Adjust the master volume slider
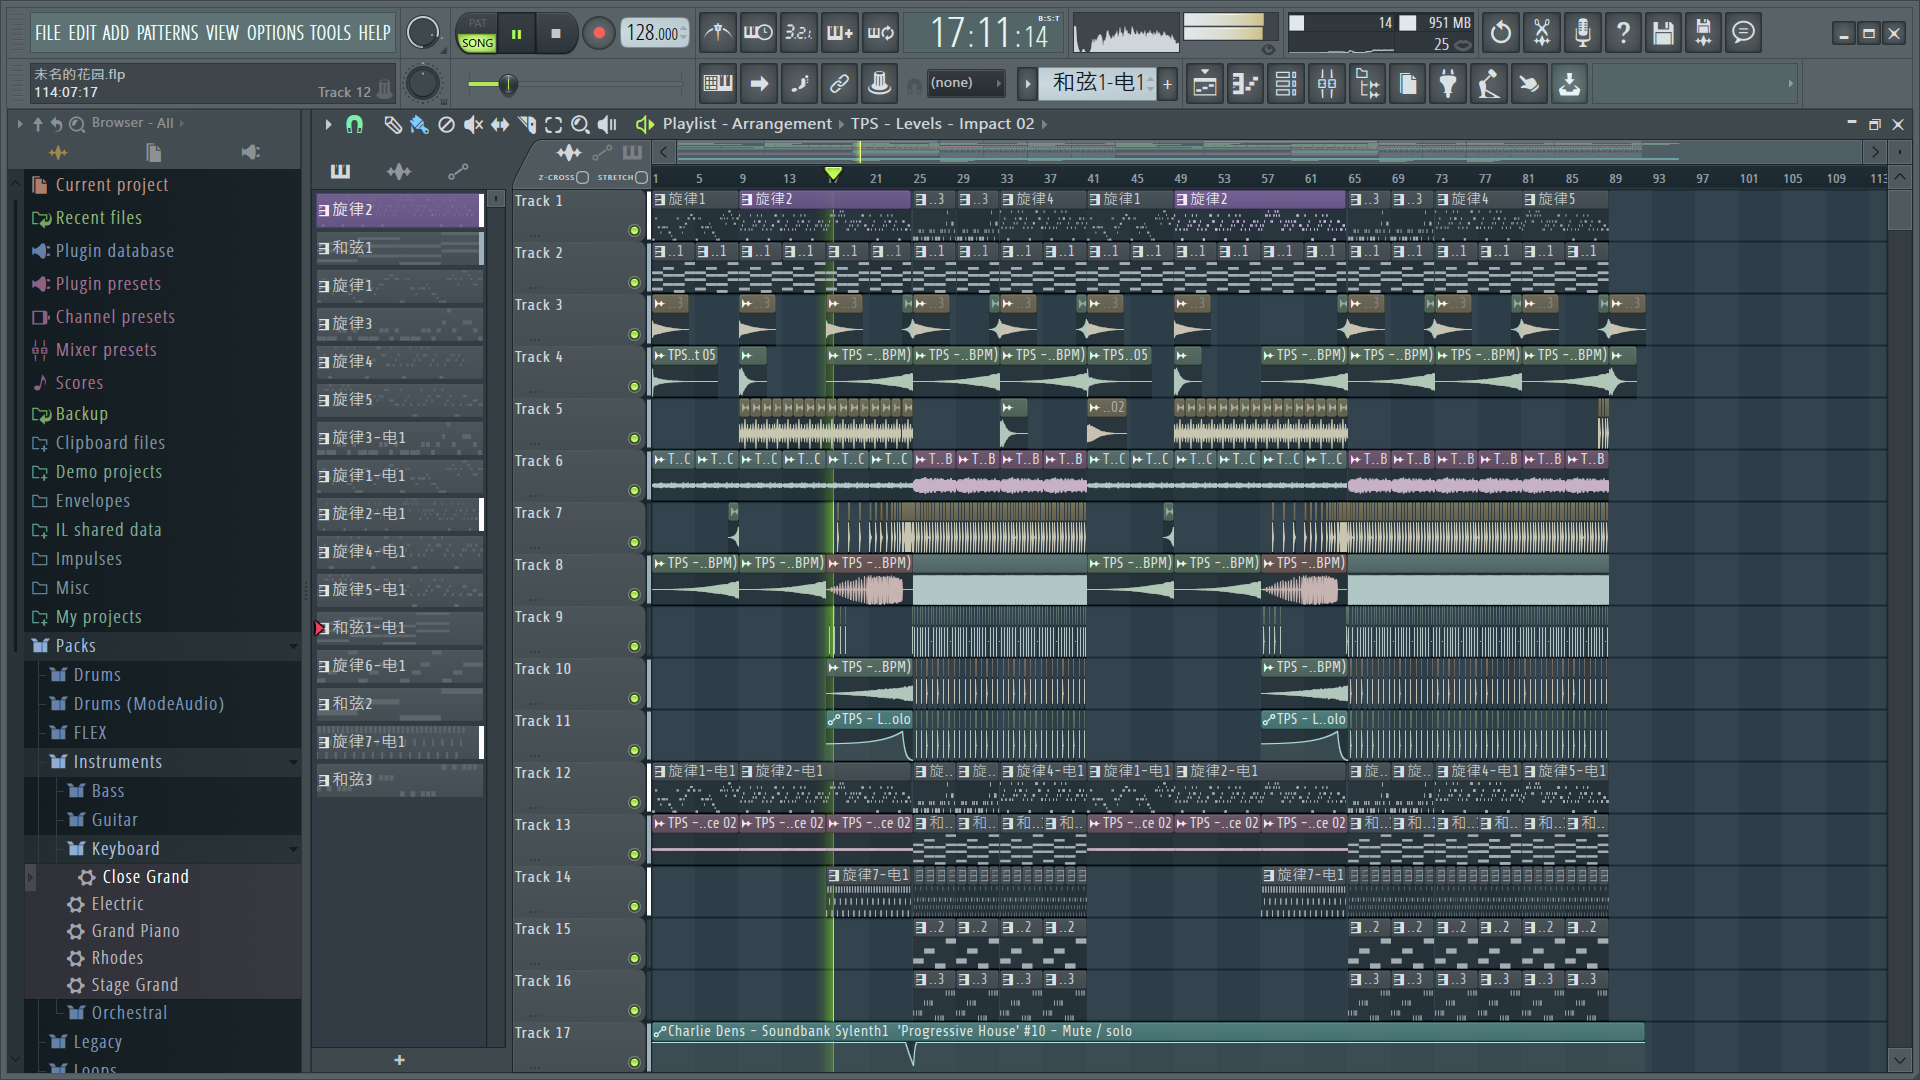 575,84
